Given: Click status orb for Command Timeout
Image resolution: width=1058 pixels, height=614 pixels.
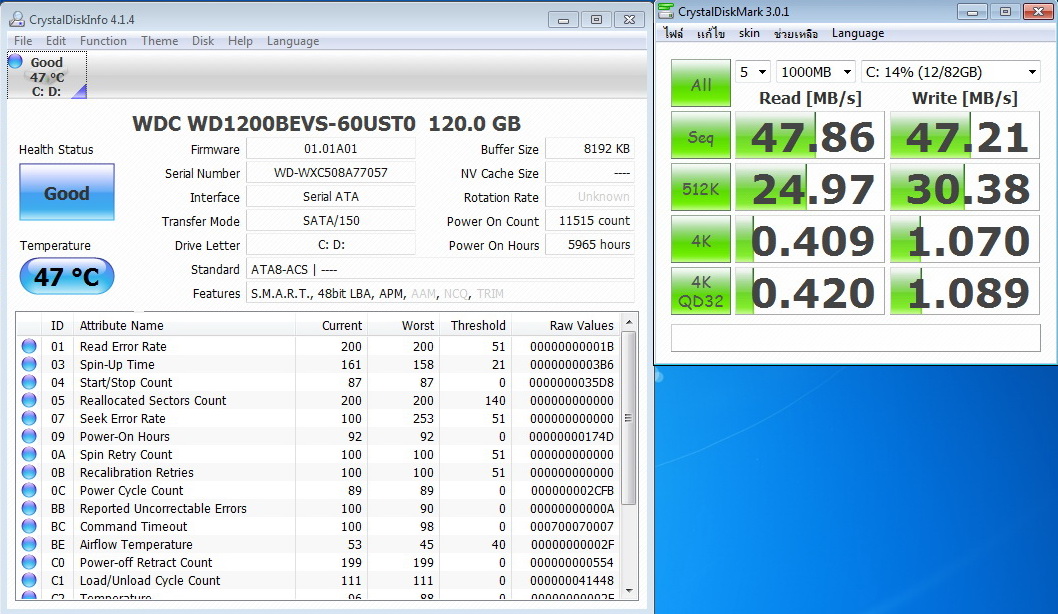Looking at the screenshot, I should tap(29, 526).
